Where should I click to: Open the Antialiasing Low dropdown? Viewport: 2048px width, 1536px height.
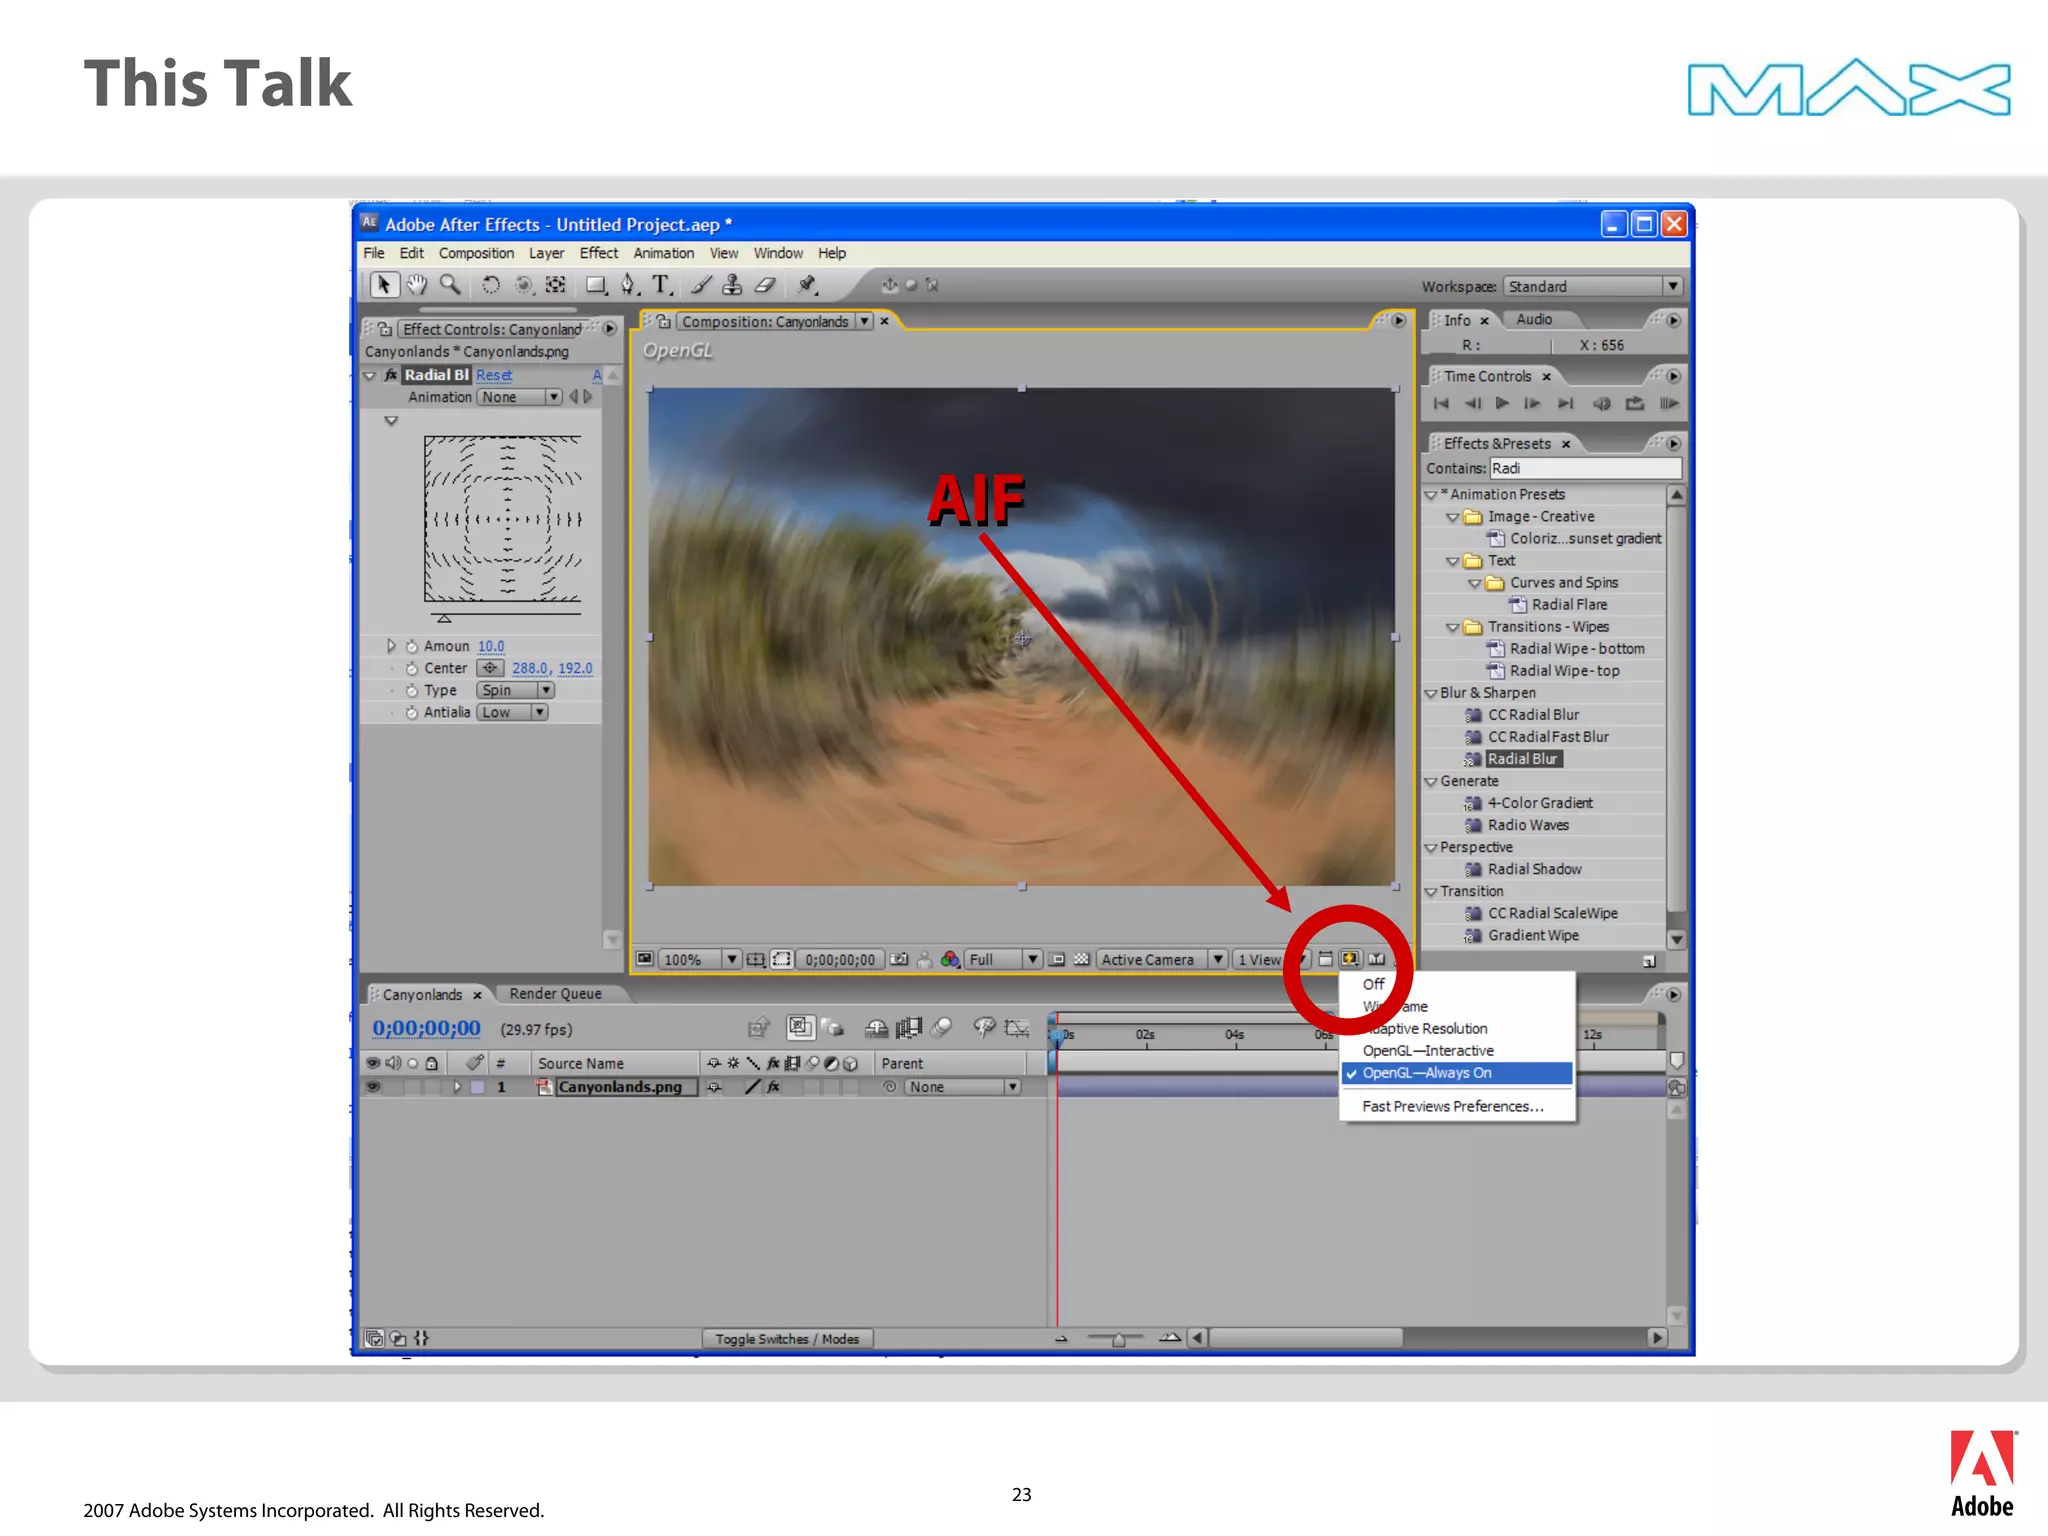click(512, 713)
